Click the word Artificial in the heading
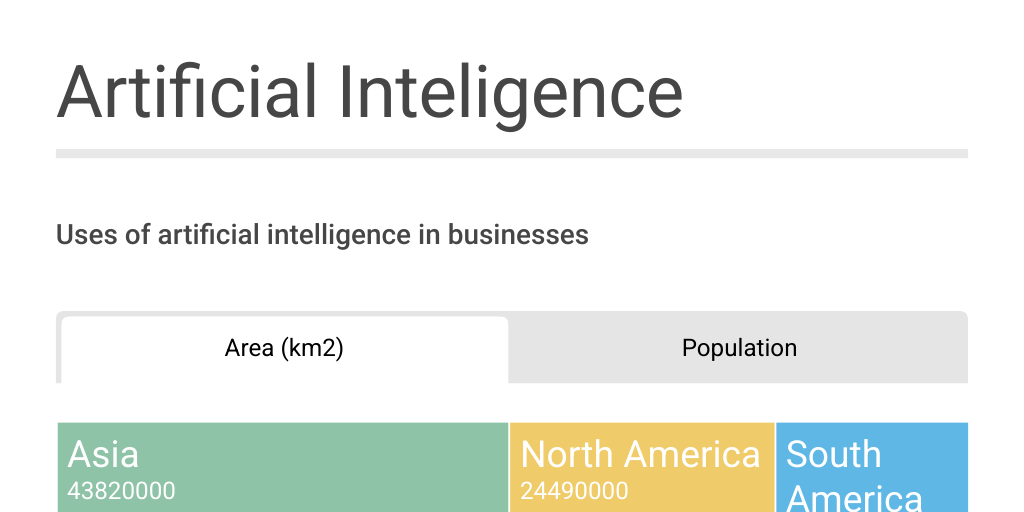Image resolution: width=1024 pixels, height=512 pixels. (x=187, y=93)
